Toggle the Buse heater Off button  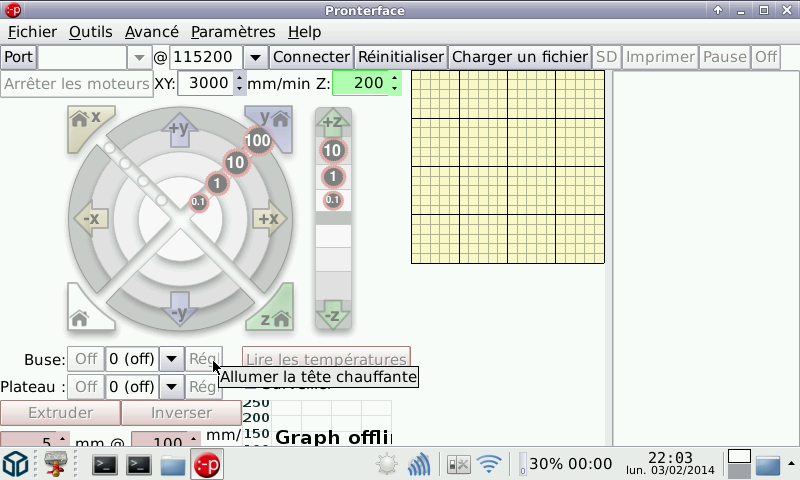86,359
